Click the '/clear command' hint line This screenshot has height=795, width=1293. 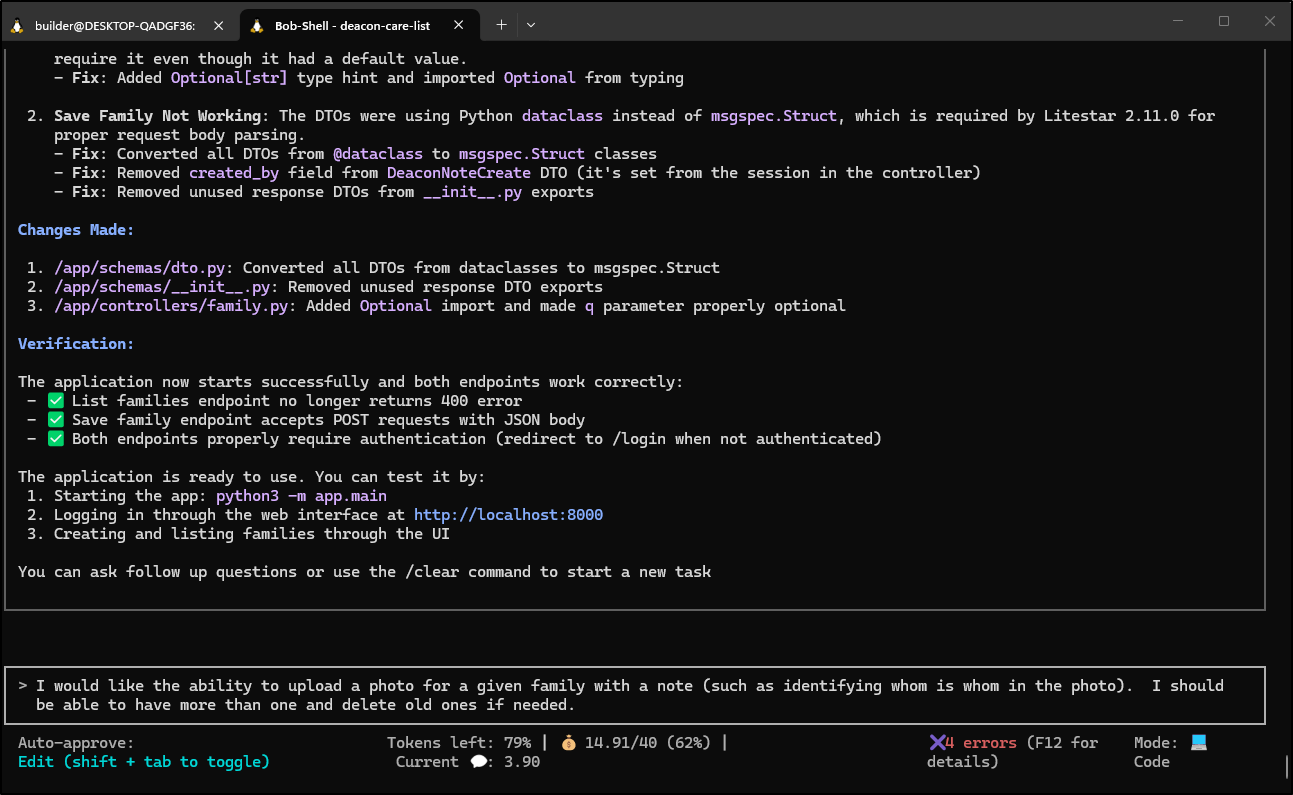[x=364, y=572]
